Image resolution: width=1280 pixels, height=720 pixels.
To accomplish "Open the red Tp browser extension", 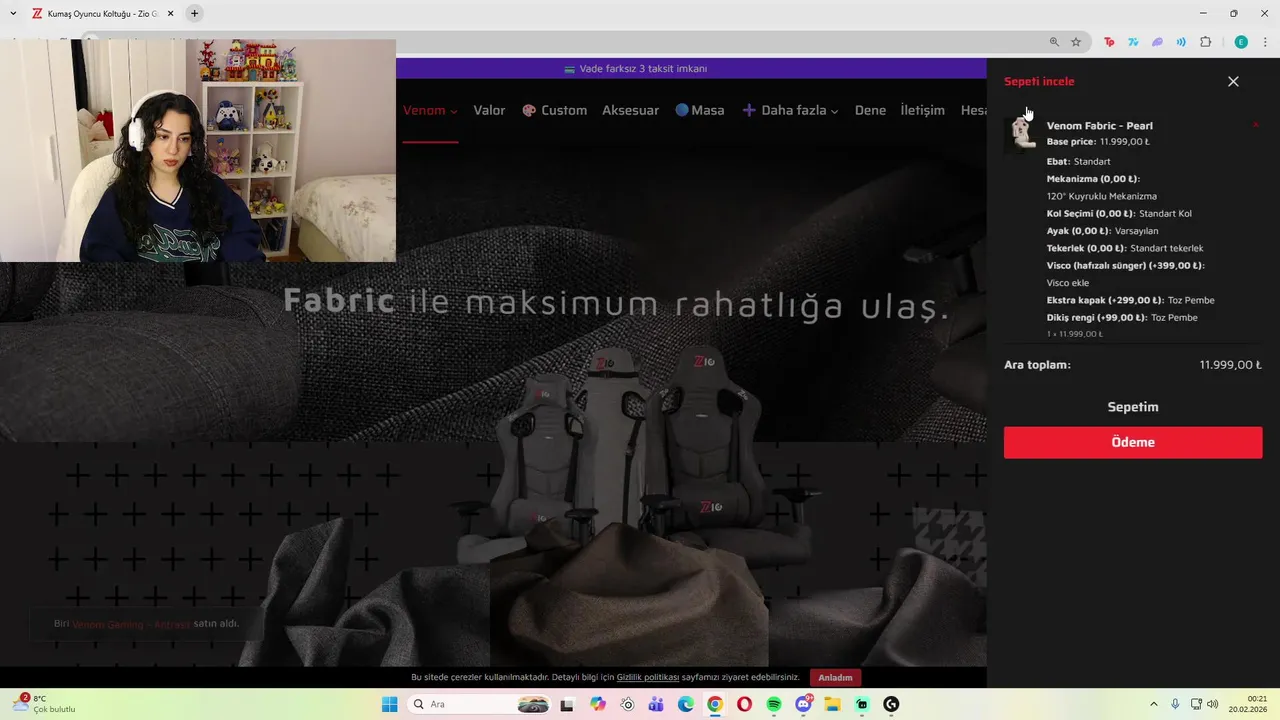I will click(1109, 42).
